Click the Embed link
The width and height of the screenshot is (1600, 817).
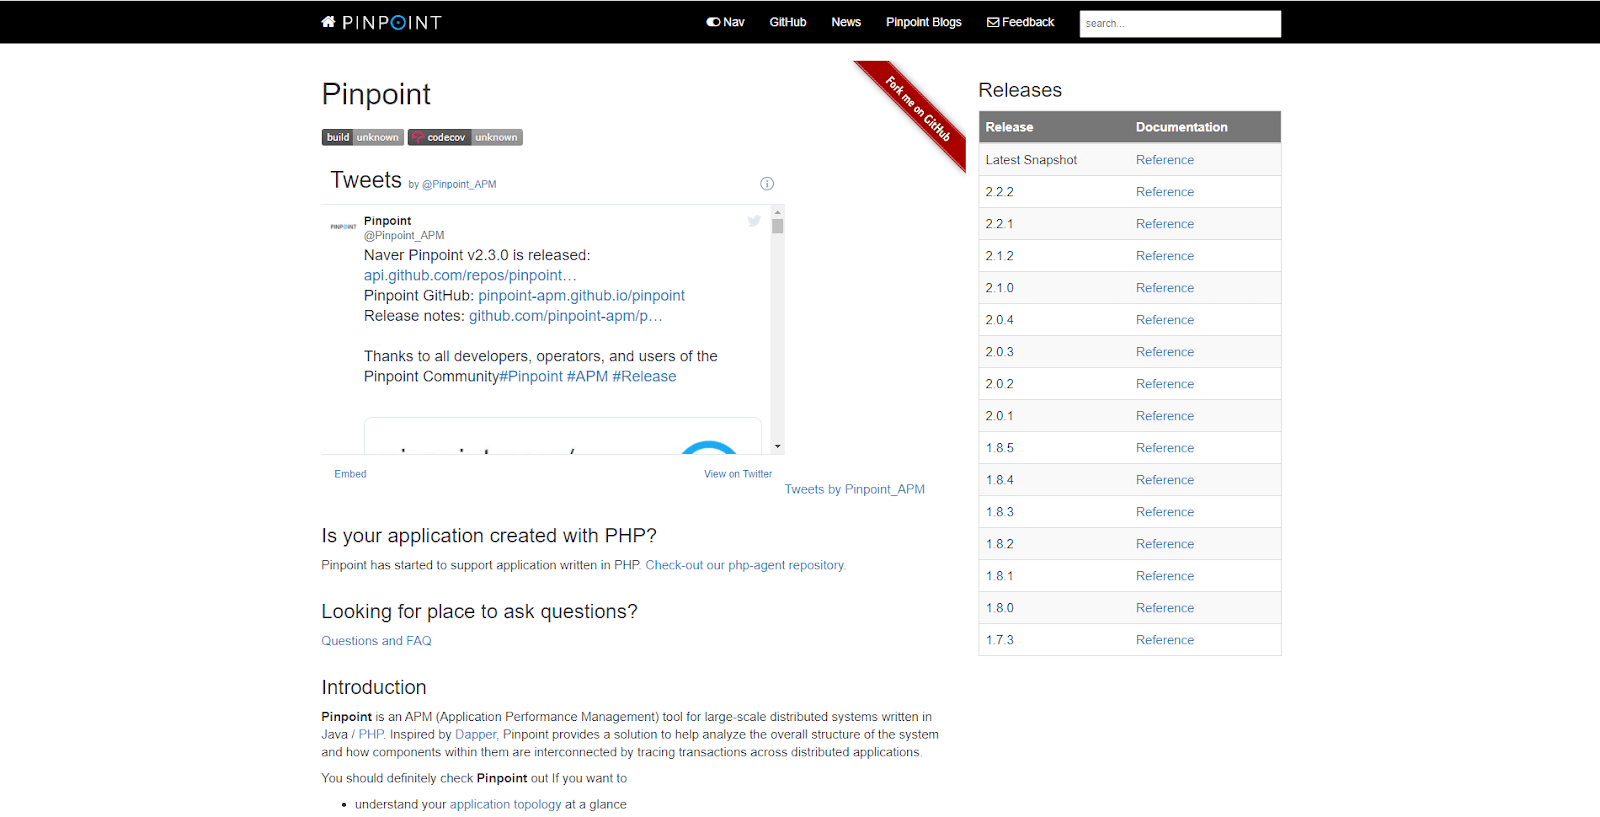pyautogui.click(x=350, y=474)
